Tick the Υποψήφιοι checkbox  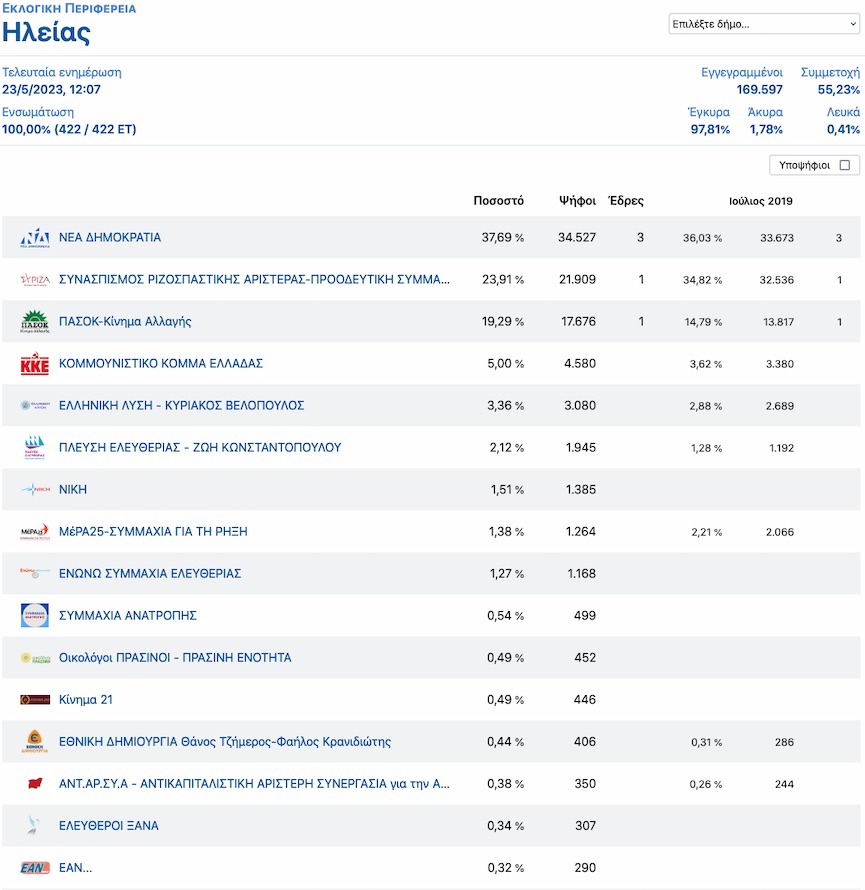pos(845,165)
